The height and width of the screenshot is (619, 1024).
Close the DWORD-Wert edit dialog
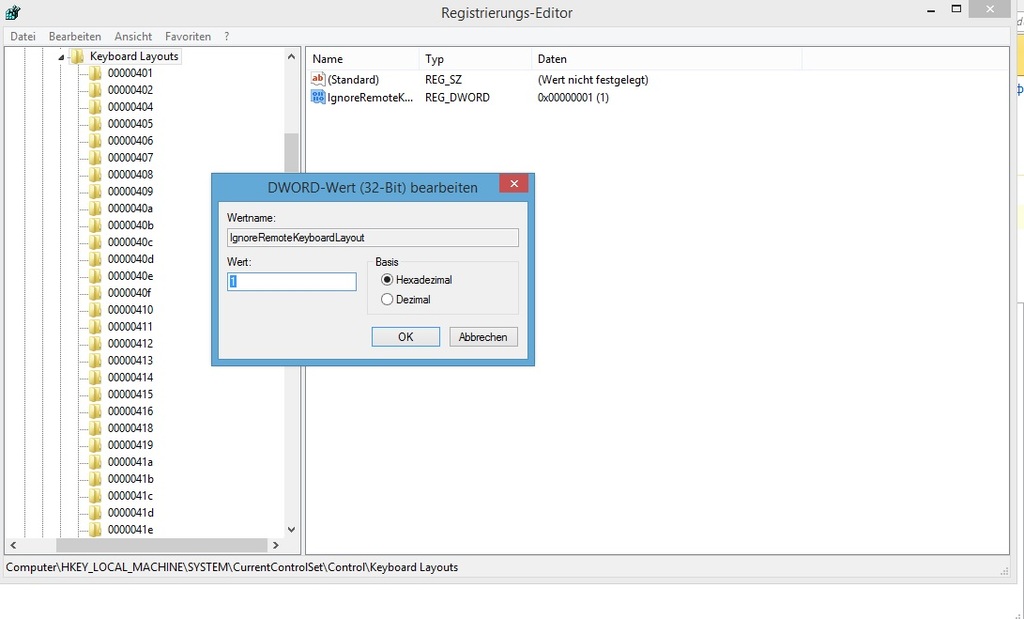513,184
